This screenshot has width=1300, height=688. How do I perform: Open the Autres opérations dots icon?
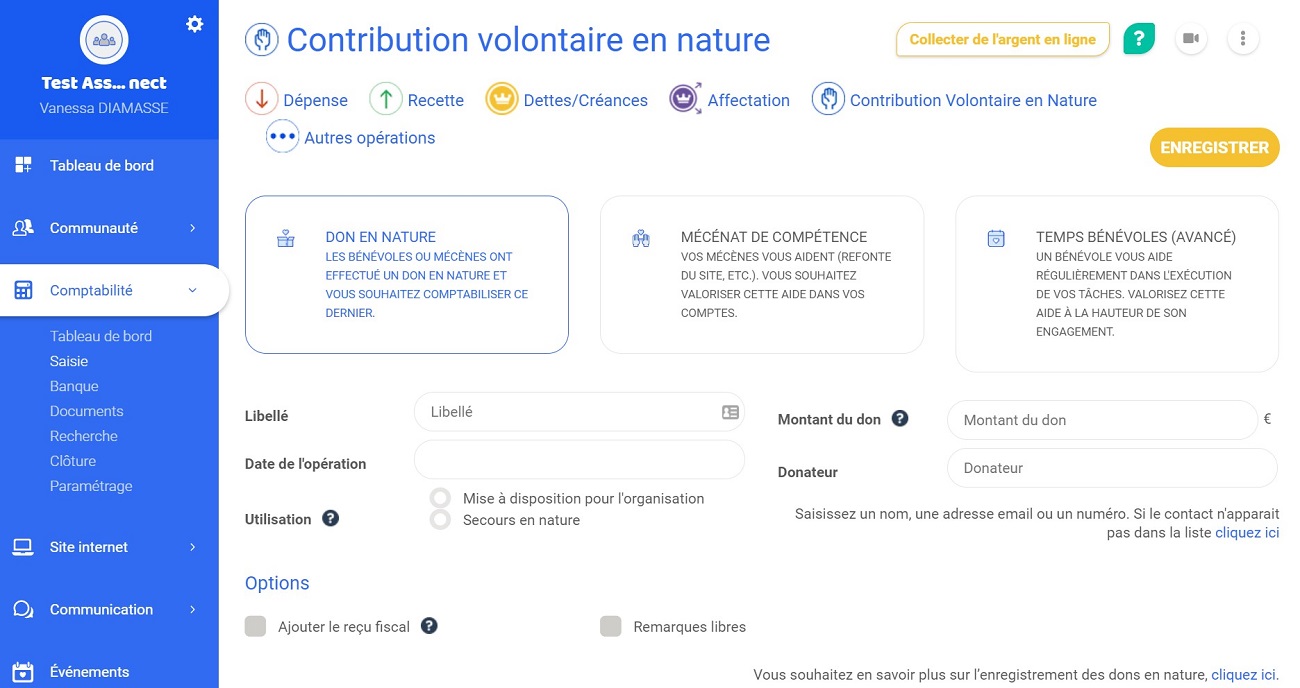coord(282,138)
